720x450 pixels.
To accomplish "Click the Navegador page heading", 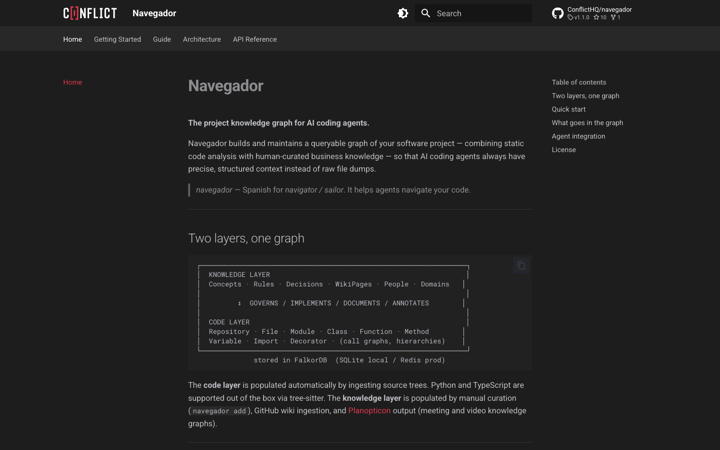I will [225, 86].
